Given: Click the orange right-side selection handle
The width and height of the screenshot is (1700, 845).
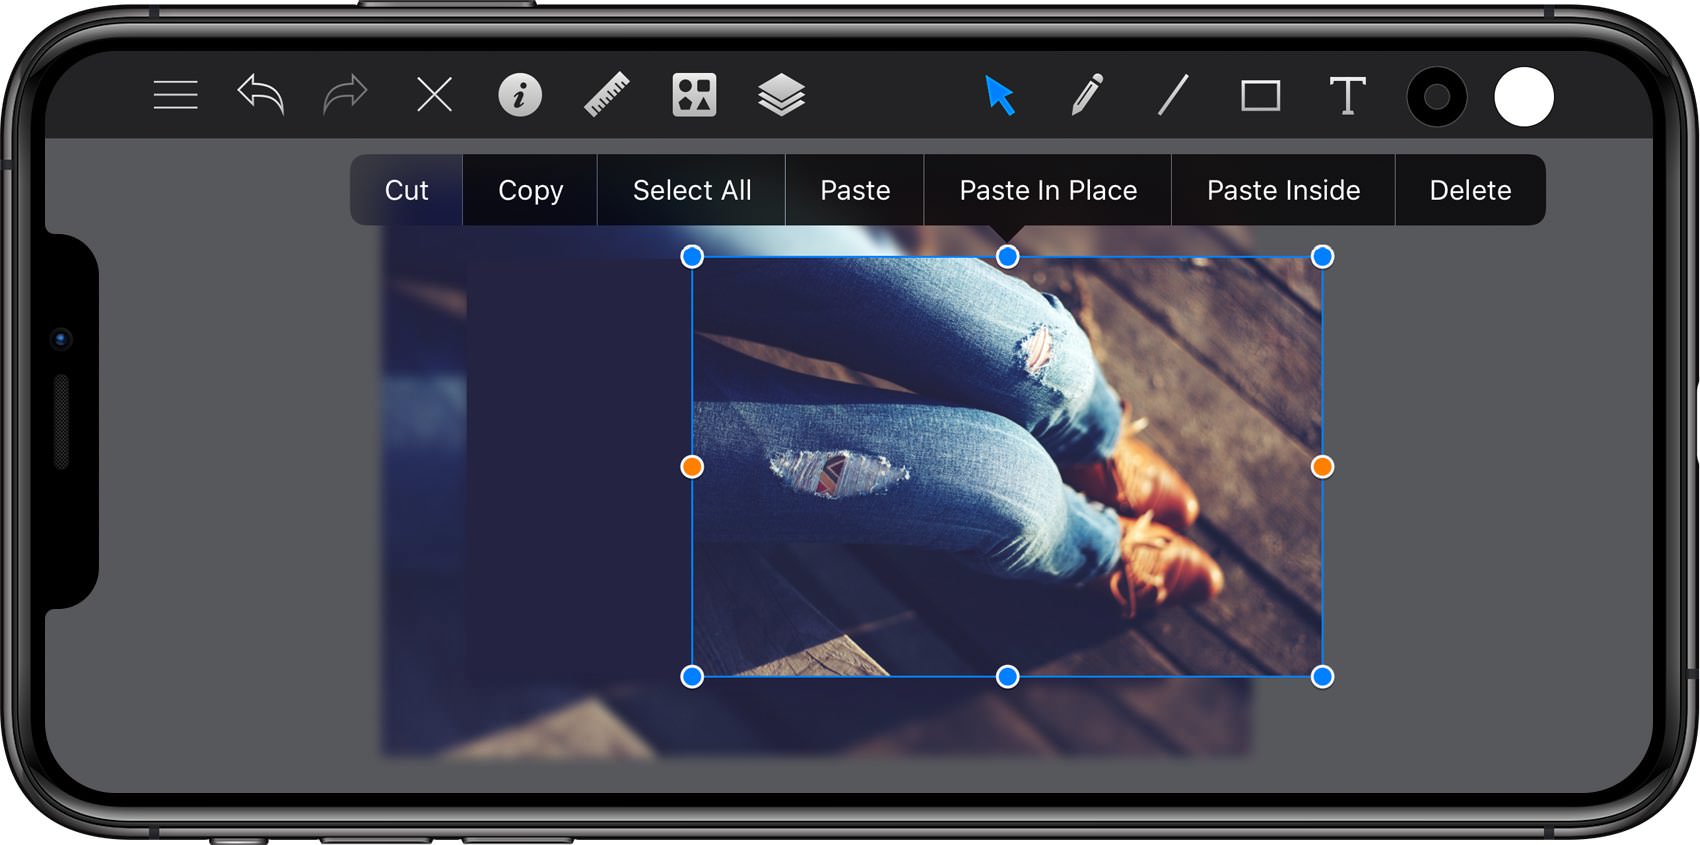Looking at the screenshot, I should click(x=1322, y=467).
